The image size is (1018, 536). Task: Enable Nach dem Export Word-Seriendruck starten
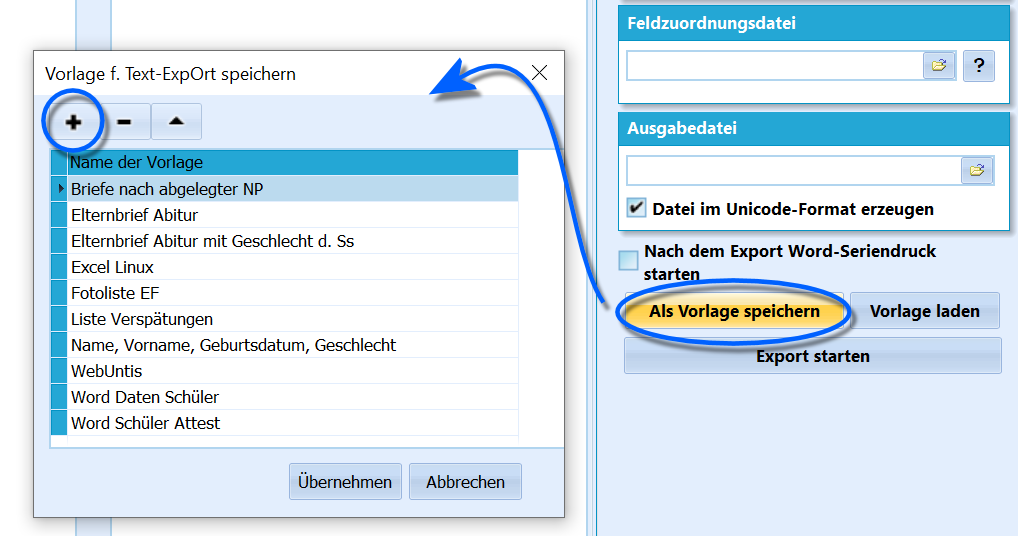(628, 260)
